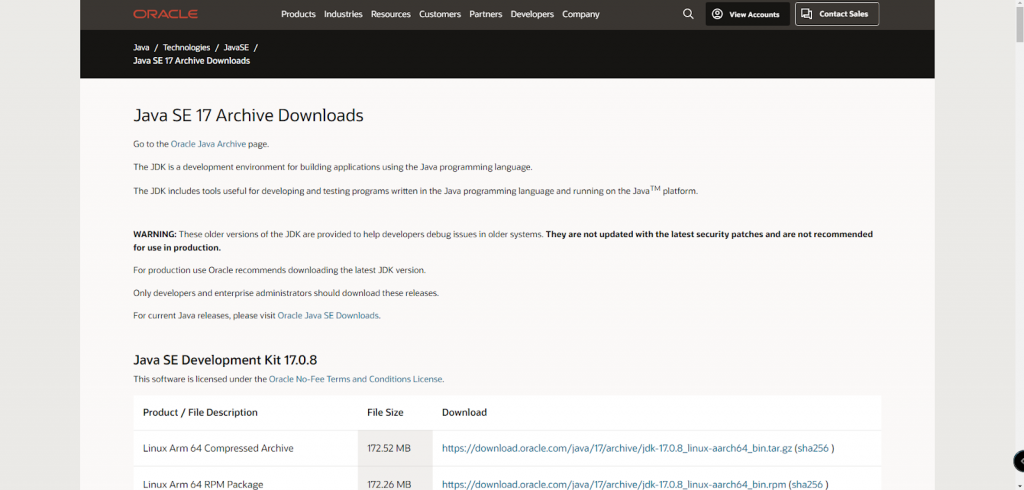
Task: Click the Contact Sales button
Action: 837,14
